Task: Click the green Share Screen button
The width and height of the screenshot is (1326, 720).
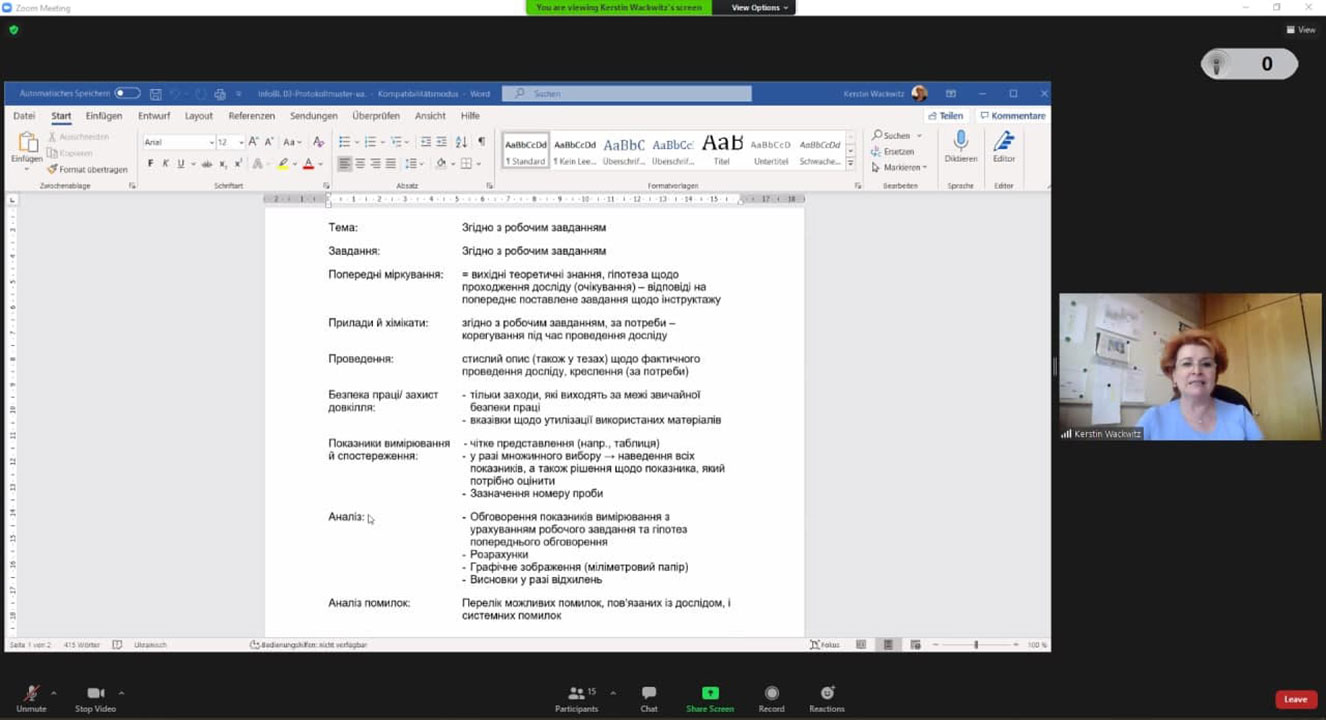Action: (710, 697)
